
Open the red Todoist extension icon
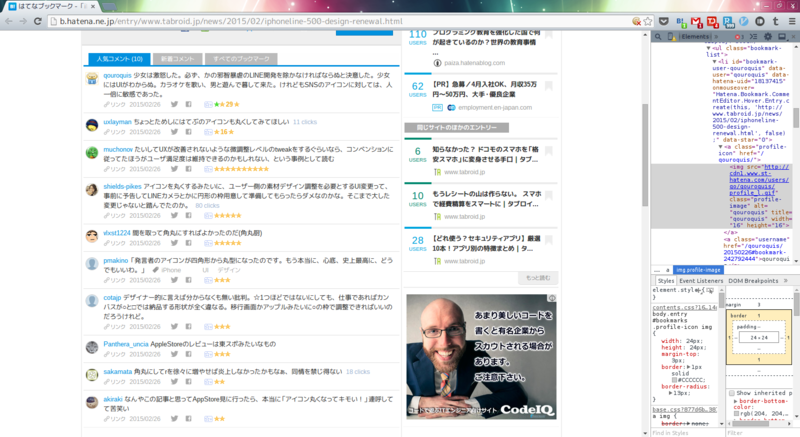pos(713,21)
